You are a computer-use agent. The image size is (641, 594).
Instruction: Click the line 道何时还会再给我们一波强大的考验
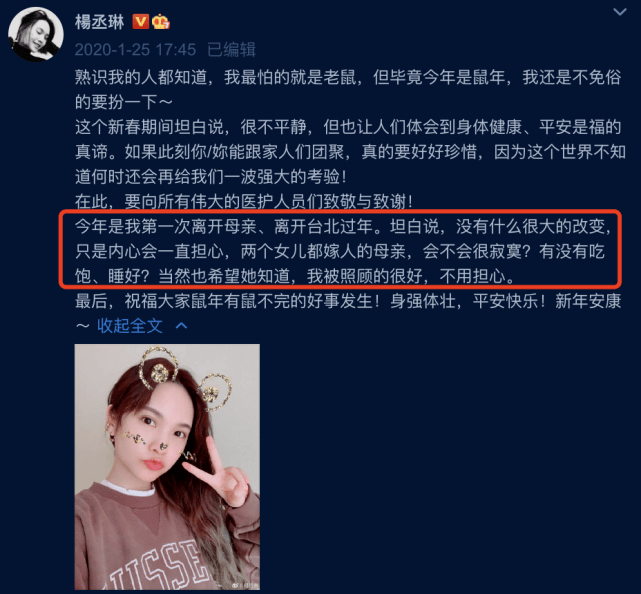point(211,177)
